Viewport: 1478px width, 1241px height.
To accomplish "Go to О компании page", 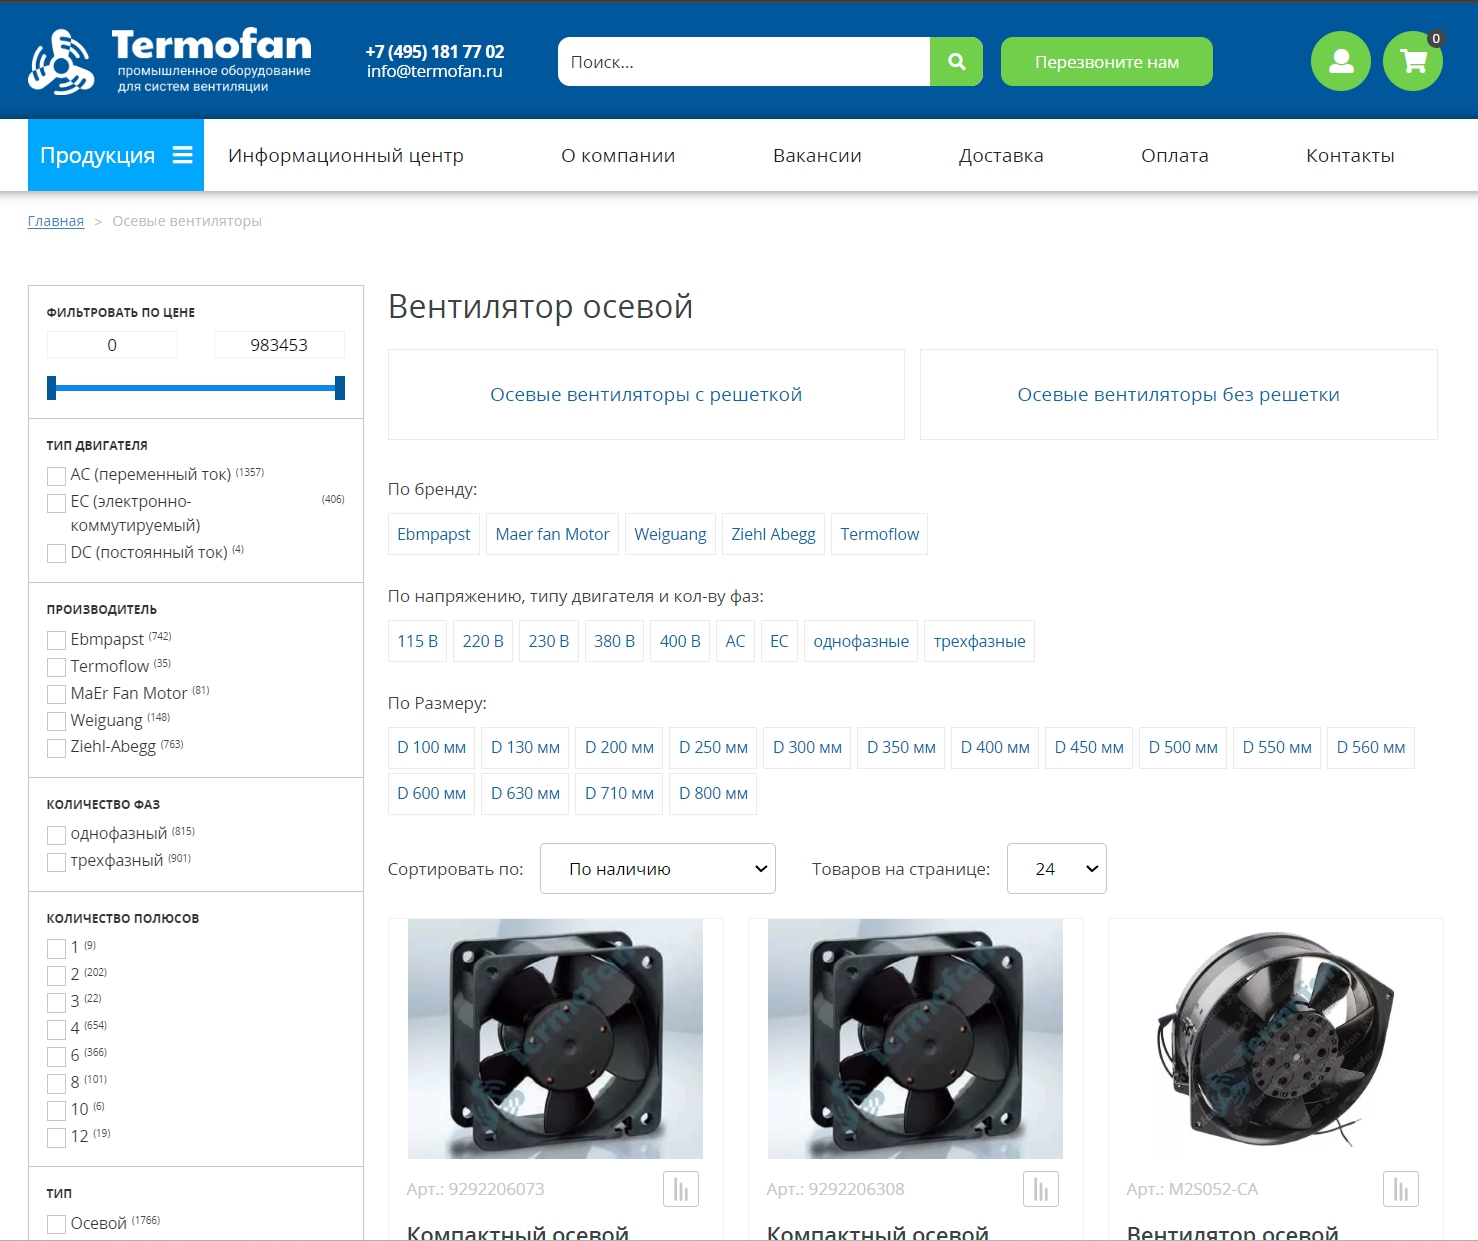I will point(618,155).
